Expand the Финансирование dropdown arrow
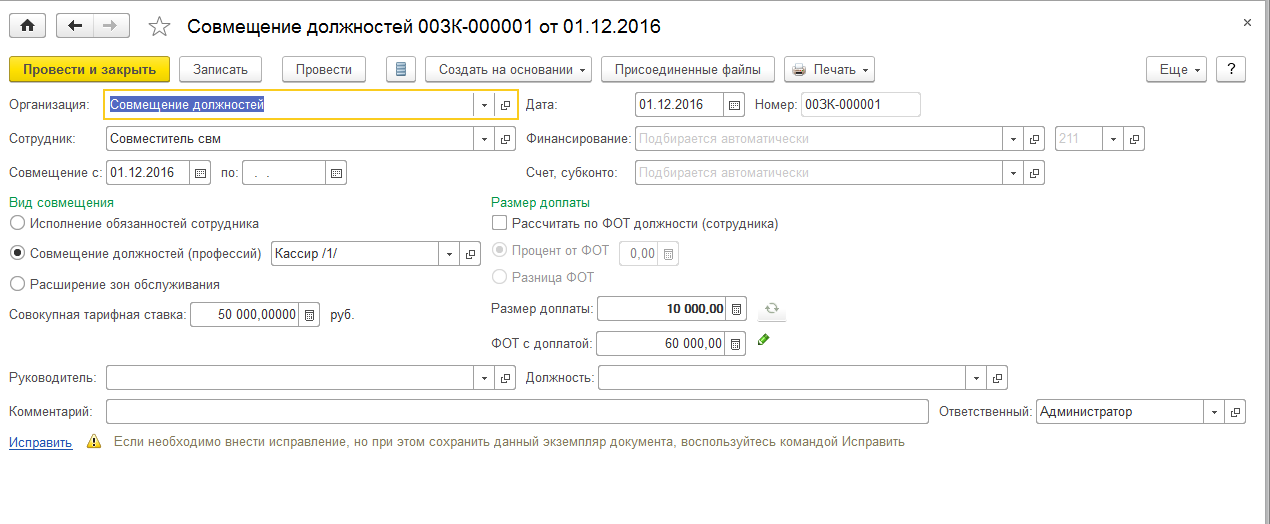Image resolution: width=1270 pixels, height=524 pixels. [x=1014, y=139]
